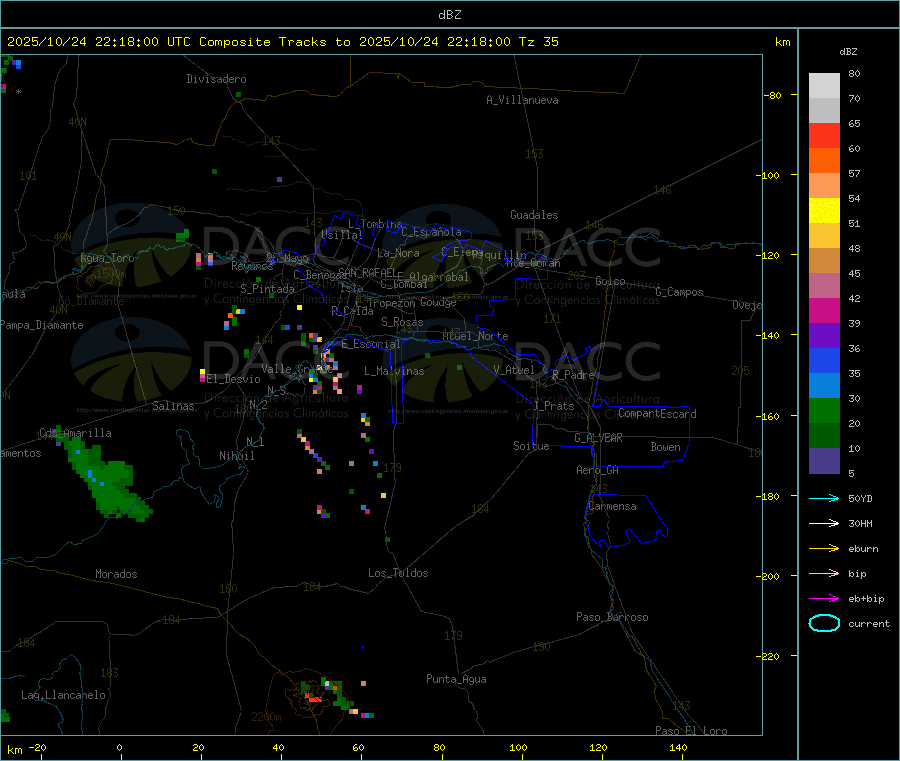Click the Morados place label
The width and height of the screenshot is (900, 761).
point(117,574)
